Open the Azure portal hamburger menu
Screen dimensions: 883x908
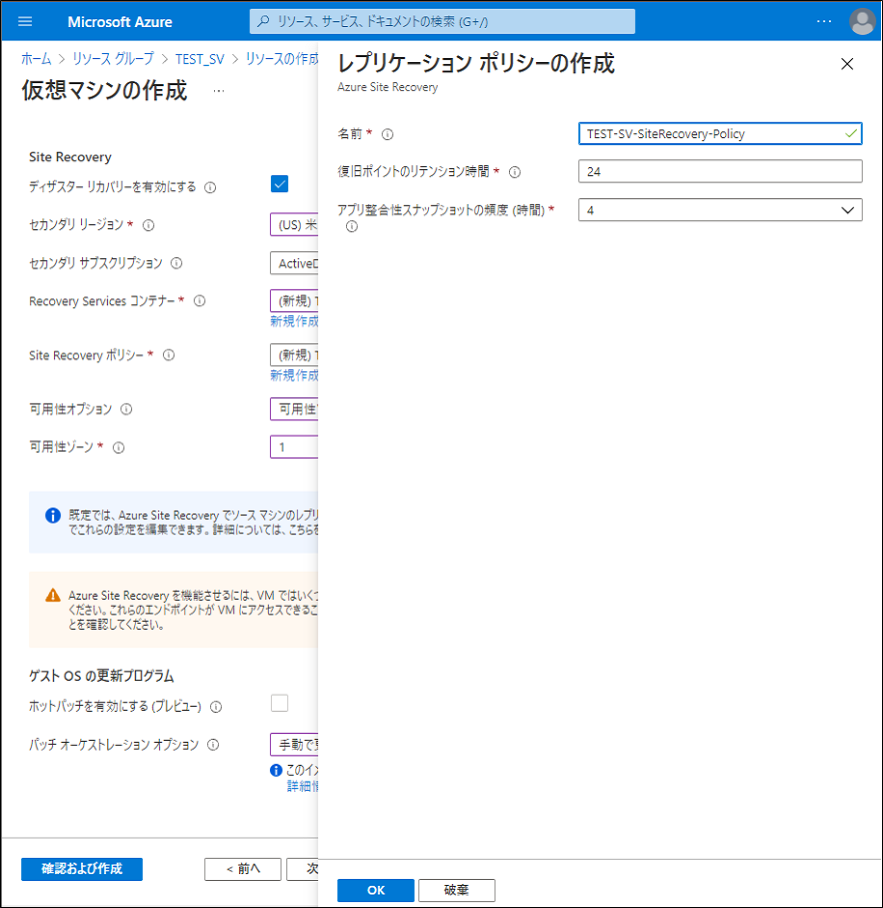(x=25, y=21)
